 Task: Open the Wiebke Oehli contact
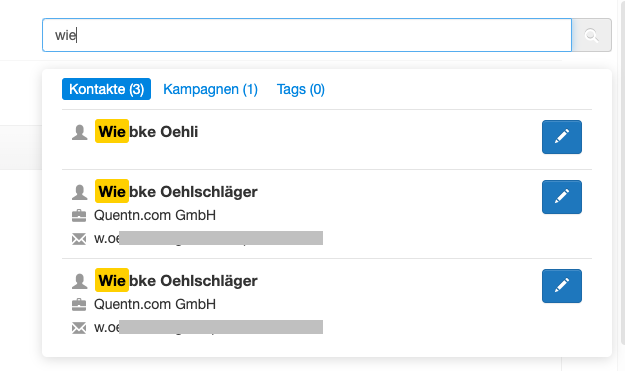[x=146, y=132]
